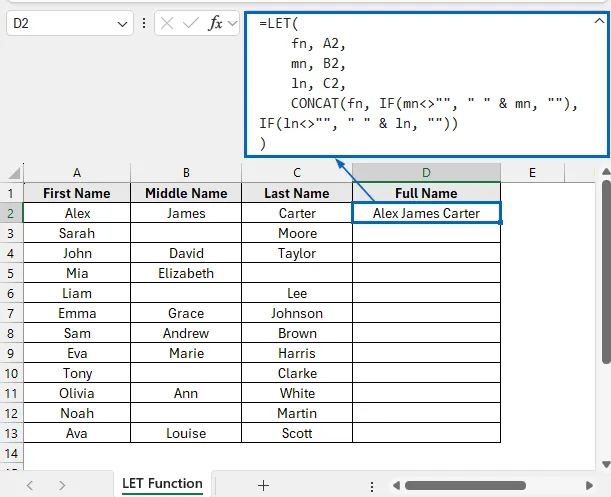The image size is (611, 497).
Task: Select the cell with Martin
Action: click(x=297, y=413)
